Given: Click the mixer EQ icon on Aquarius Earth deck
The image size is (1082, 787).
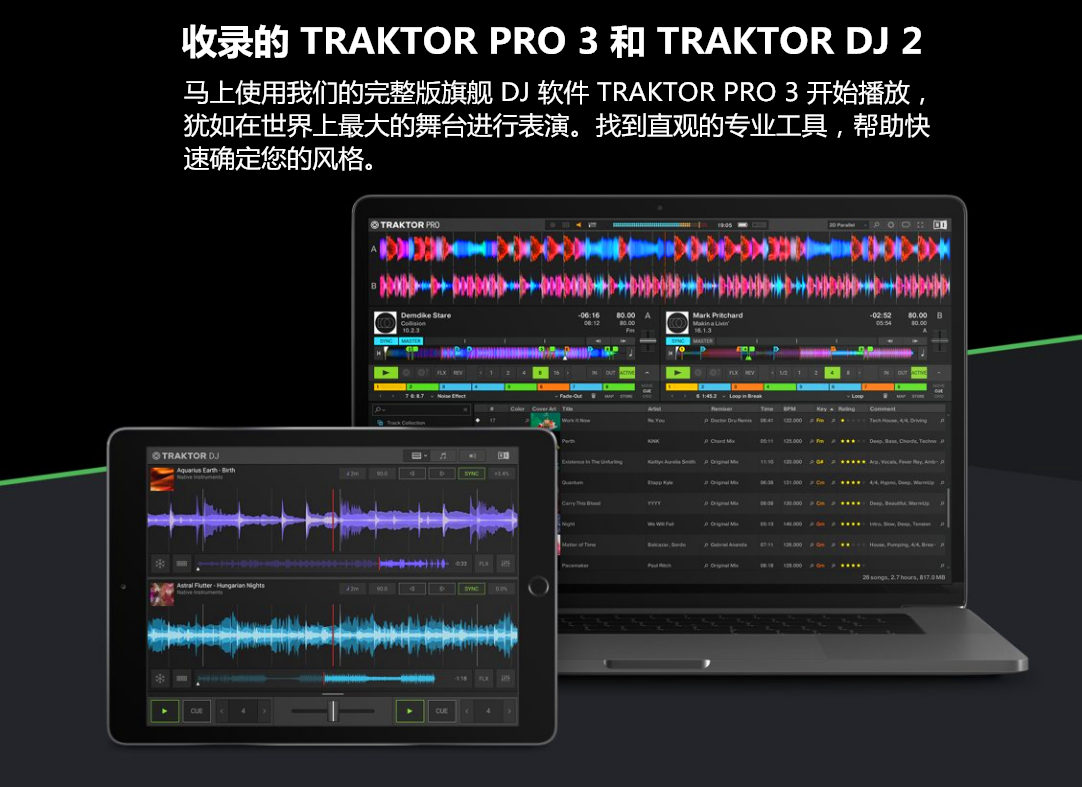Looking at the screenshot, I should click(506, 563).
